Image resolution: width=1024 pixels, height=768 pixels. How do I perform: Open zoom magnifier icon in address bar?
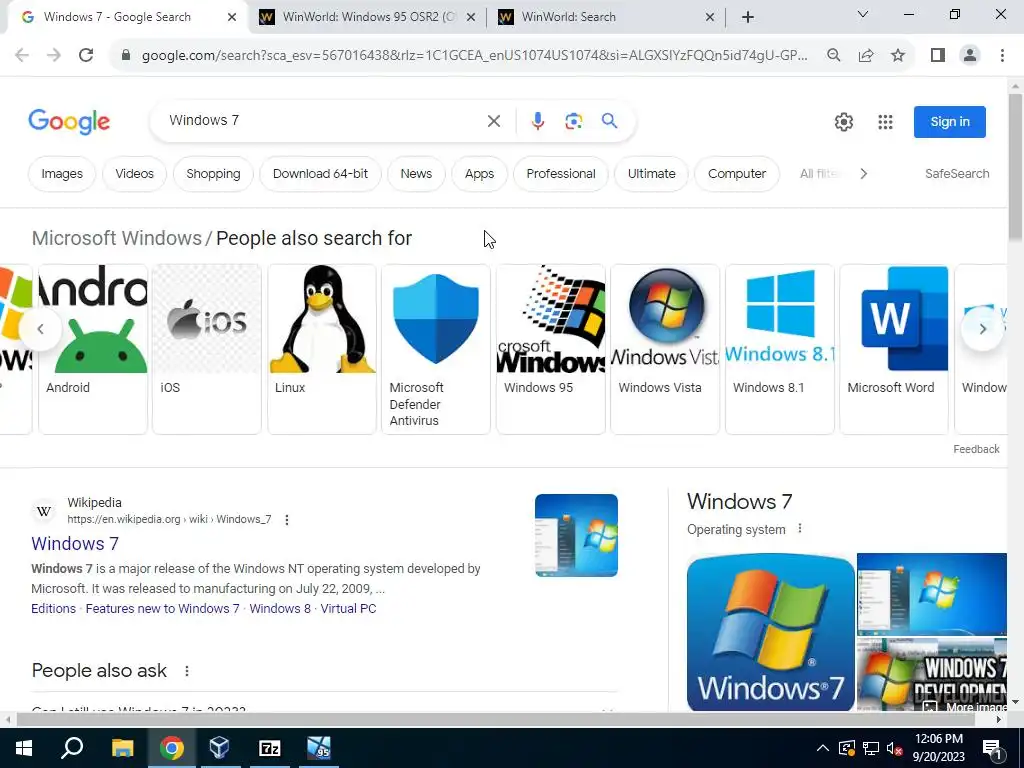pos(833,55)
